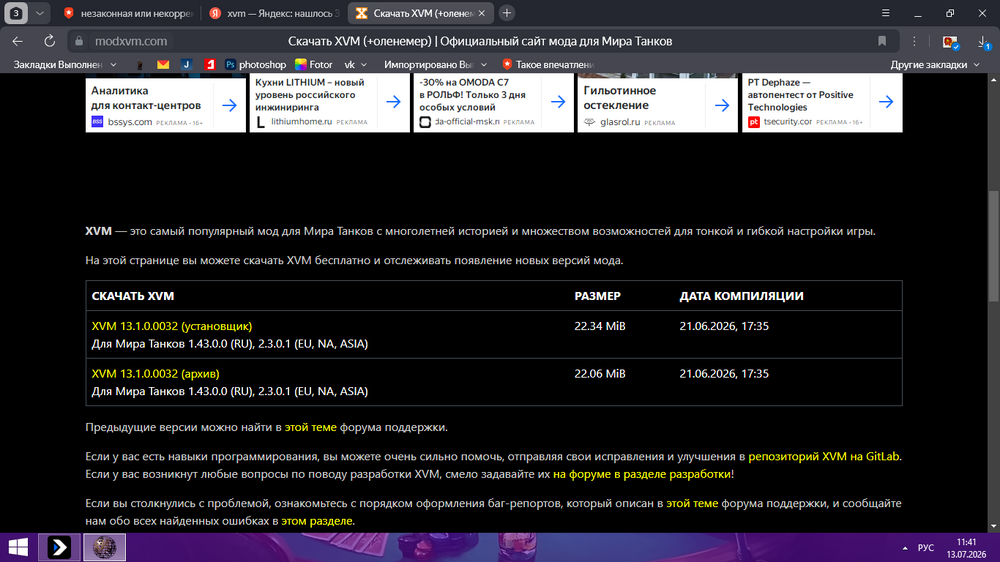Click the 'ДАТА КОМПИЛЯЦИИ' column header
This screenshot has width=1000, height=562.
click(741, 296)
